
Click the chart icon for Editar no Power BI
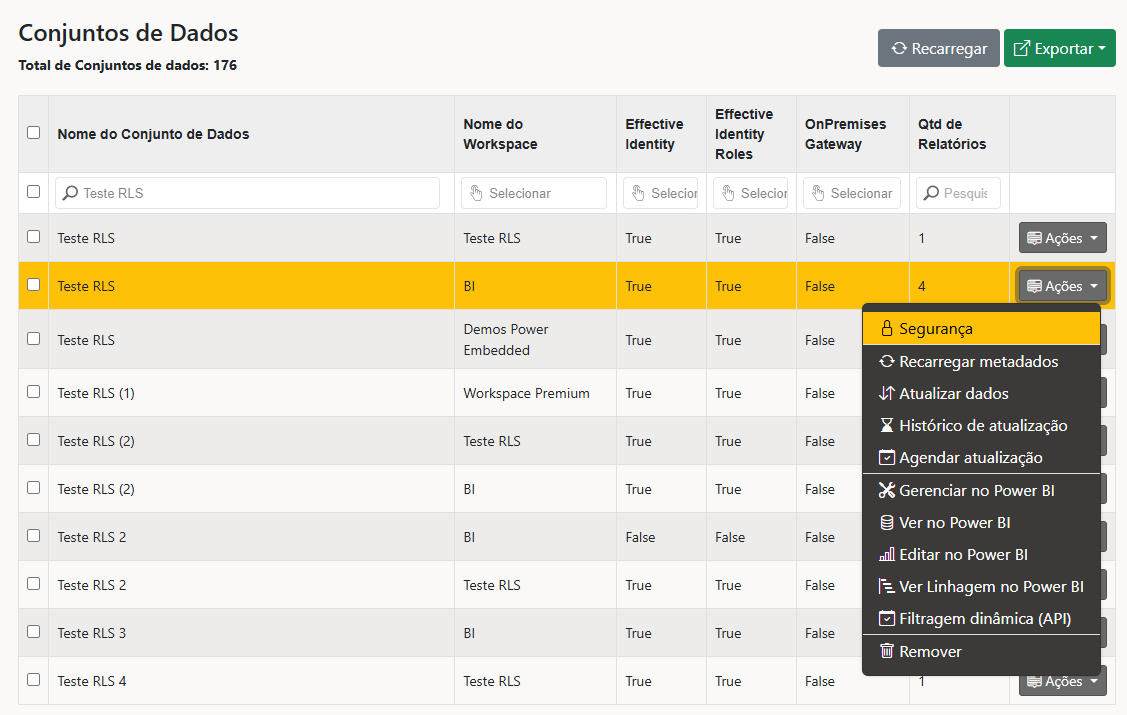pyautogui.click(x=887, y=554)
